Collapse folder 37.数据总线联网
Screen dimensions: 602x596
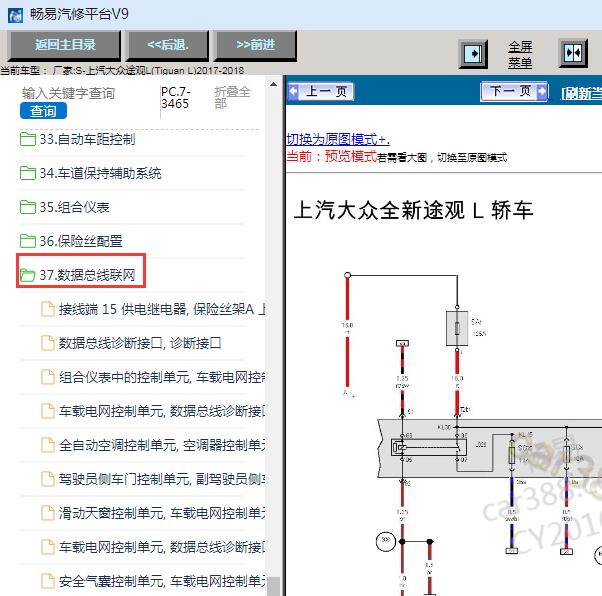87,275
